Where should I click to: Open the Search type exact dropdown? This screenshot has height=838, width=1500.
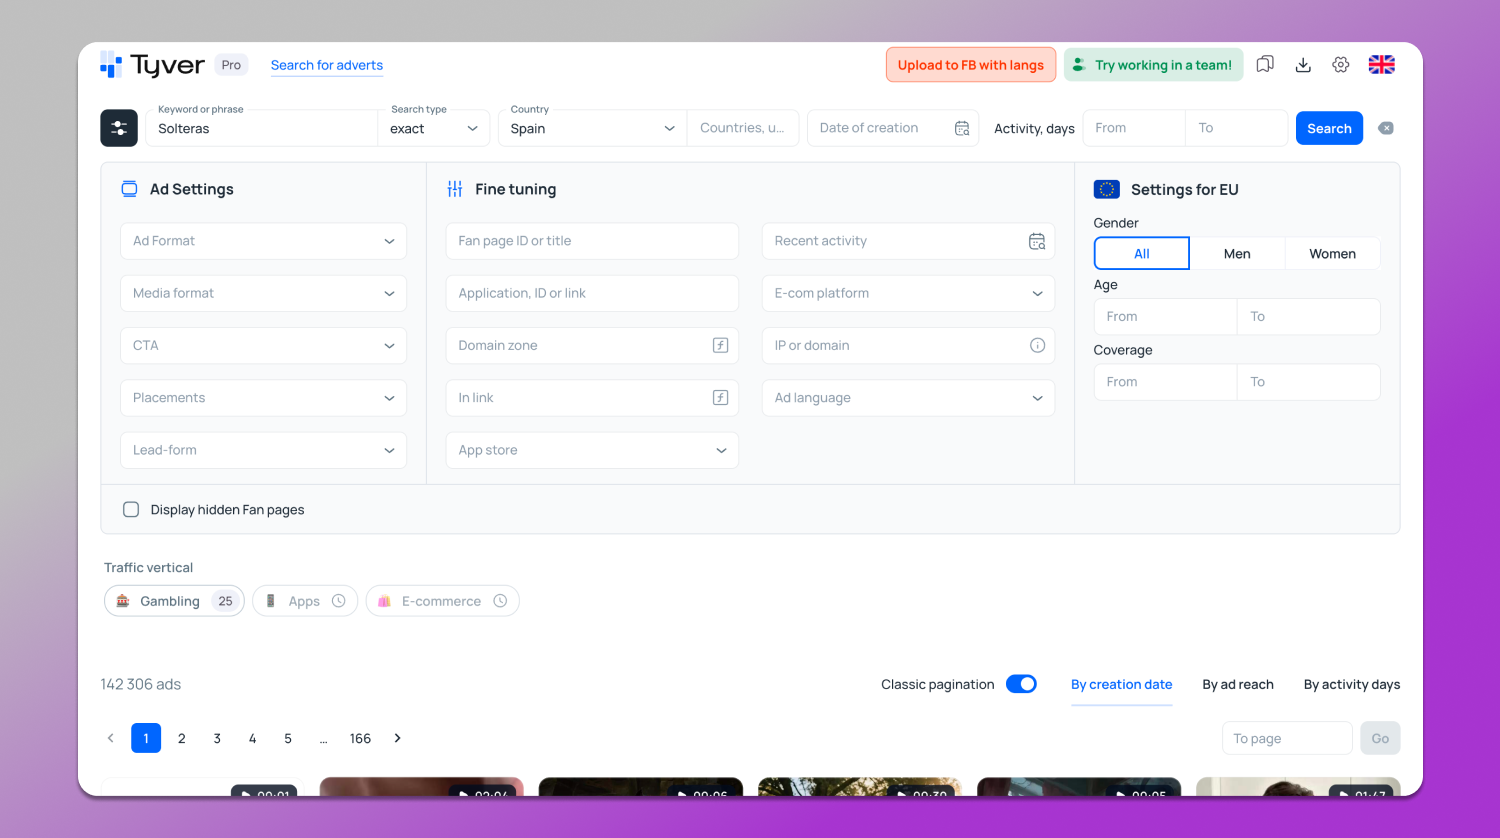434,128
